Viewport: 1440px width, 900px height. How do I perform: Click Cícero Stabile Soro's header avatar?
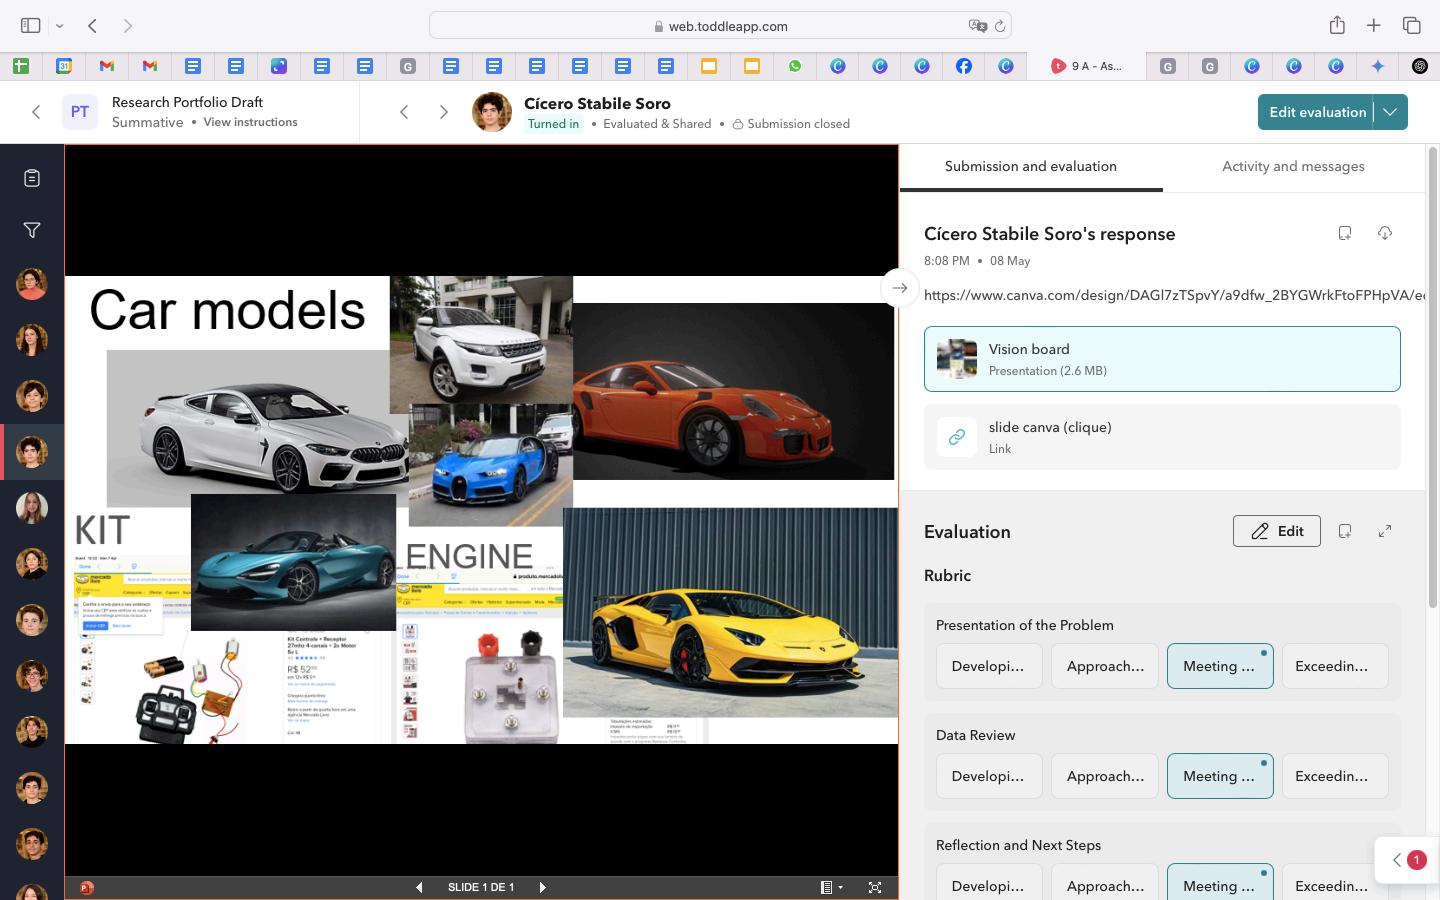(492, 112)
